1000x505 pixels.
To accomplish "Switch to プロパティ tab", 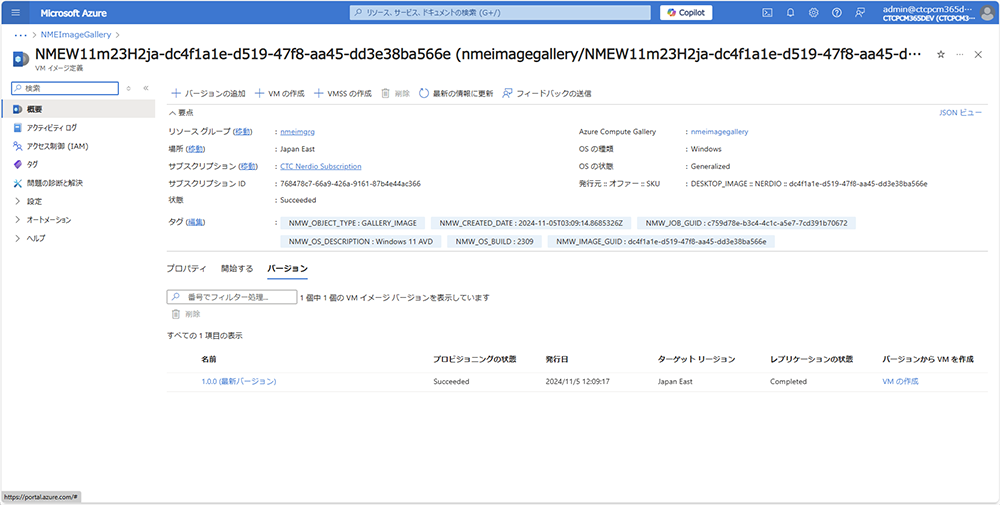I will tap(186, 268).
